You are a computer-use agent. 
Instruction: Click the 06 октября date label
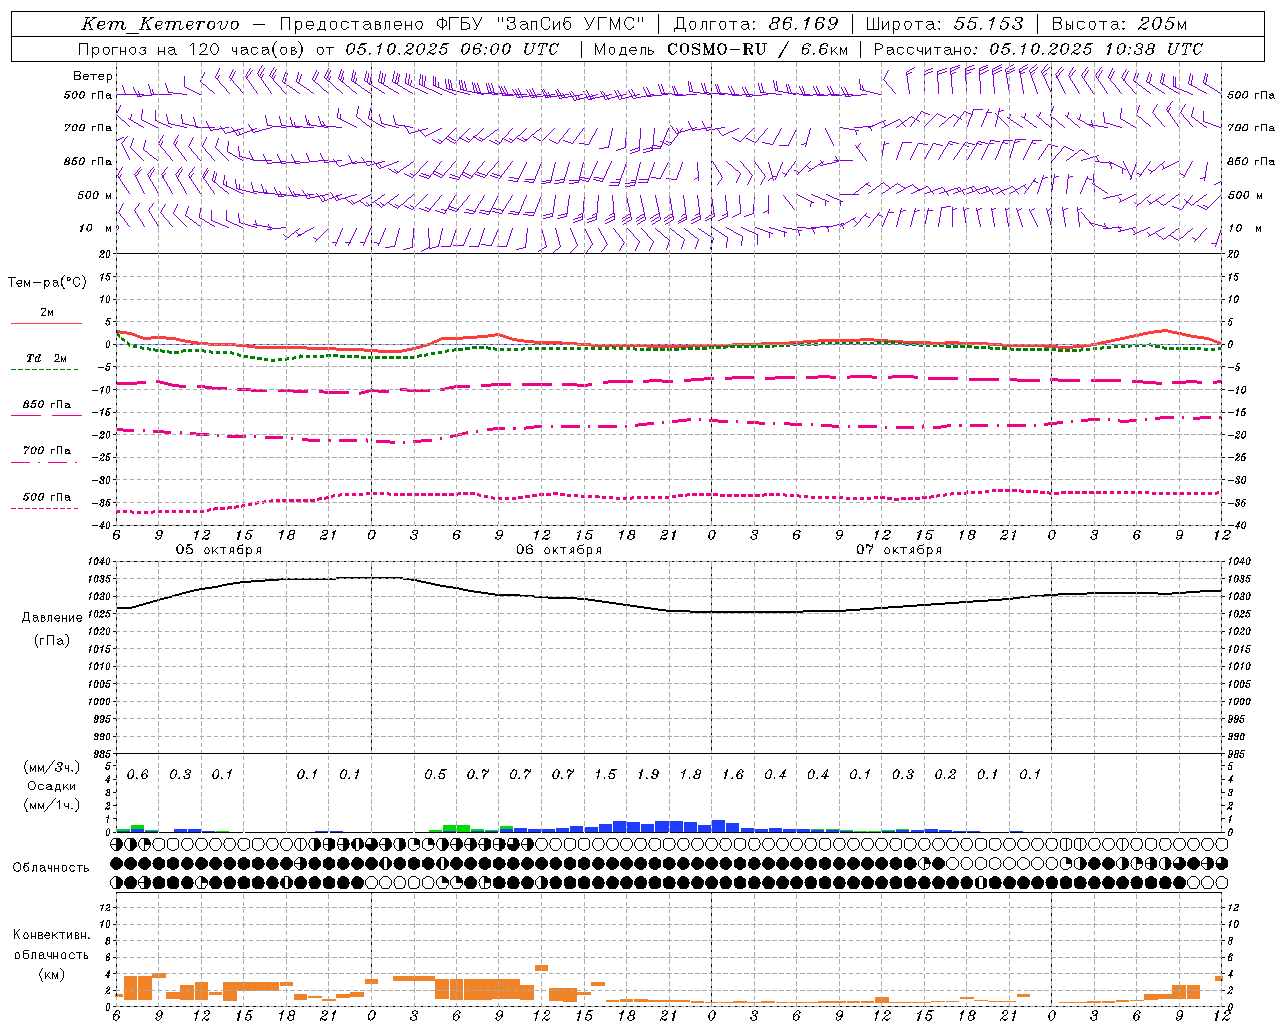click(559, 550)
